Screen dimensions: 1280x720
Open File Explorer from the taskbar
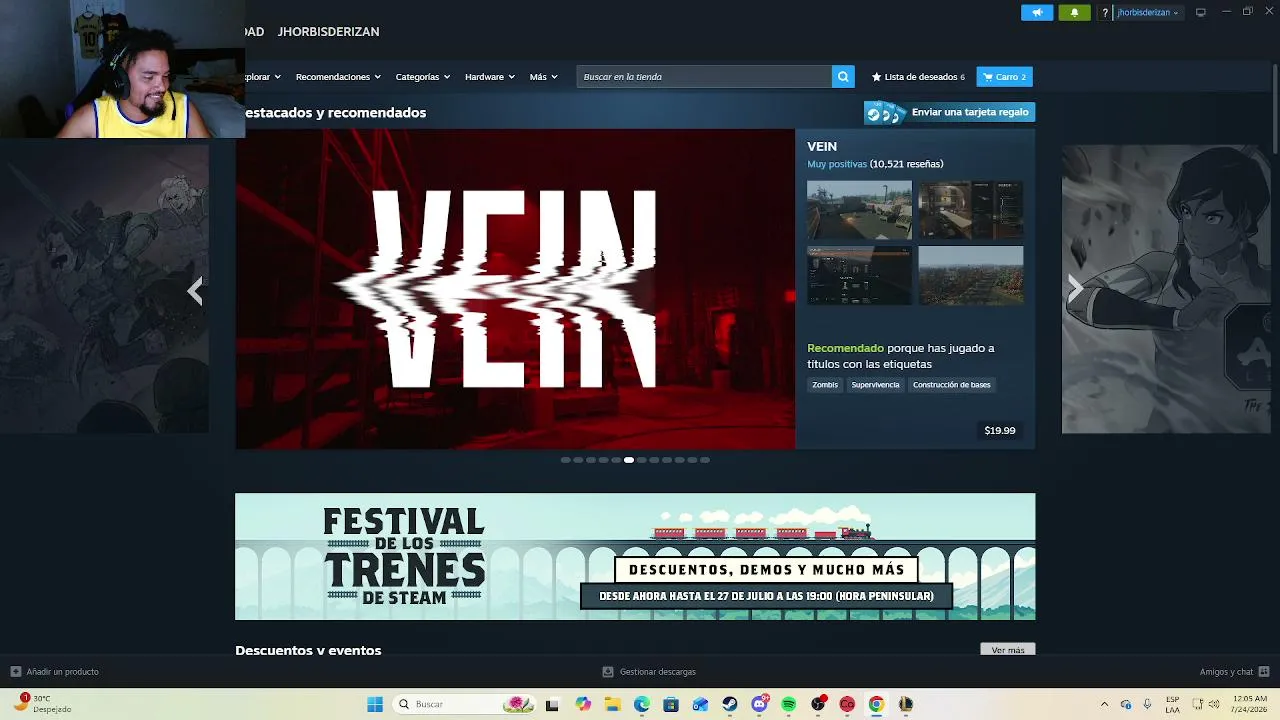[x=612, y=704]
